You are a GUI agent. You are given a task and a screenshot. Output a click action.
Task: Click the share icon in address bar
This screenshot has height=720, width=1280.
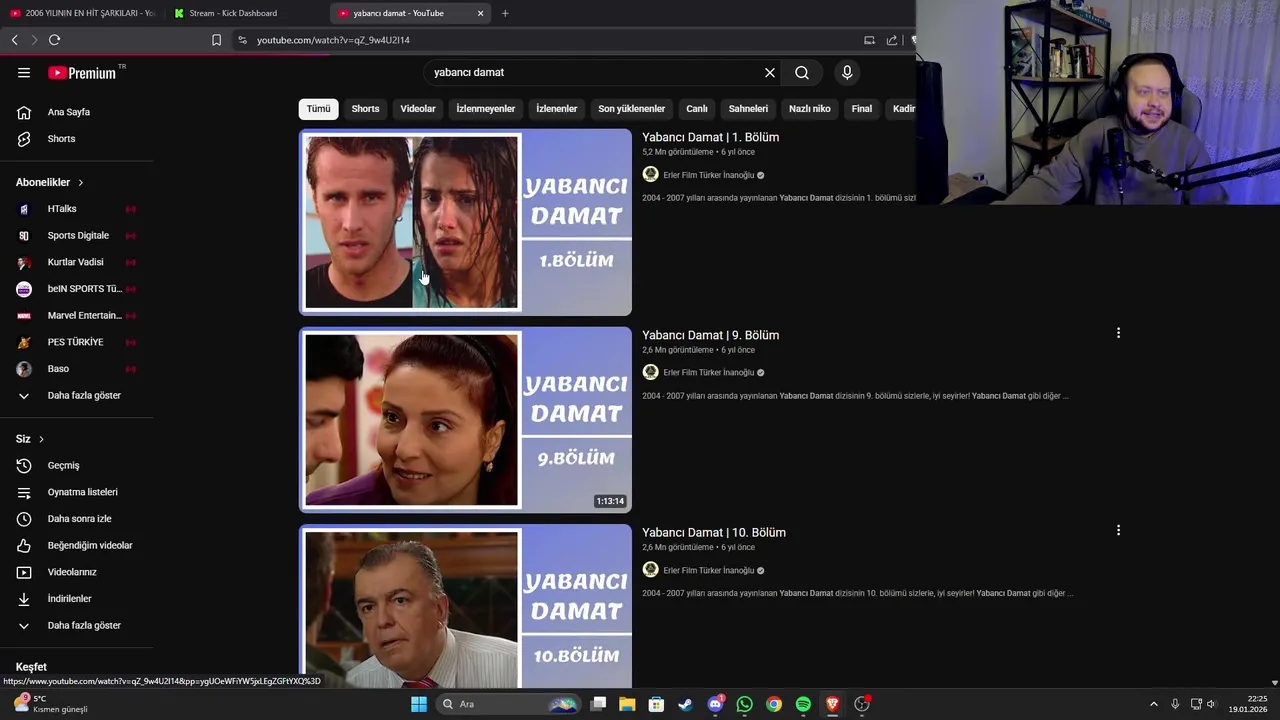892,40
